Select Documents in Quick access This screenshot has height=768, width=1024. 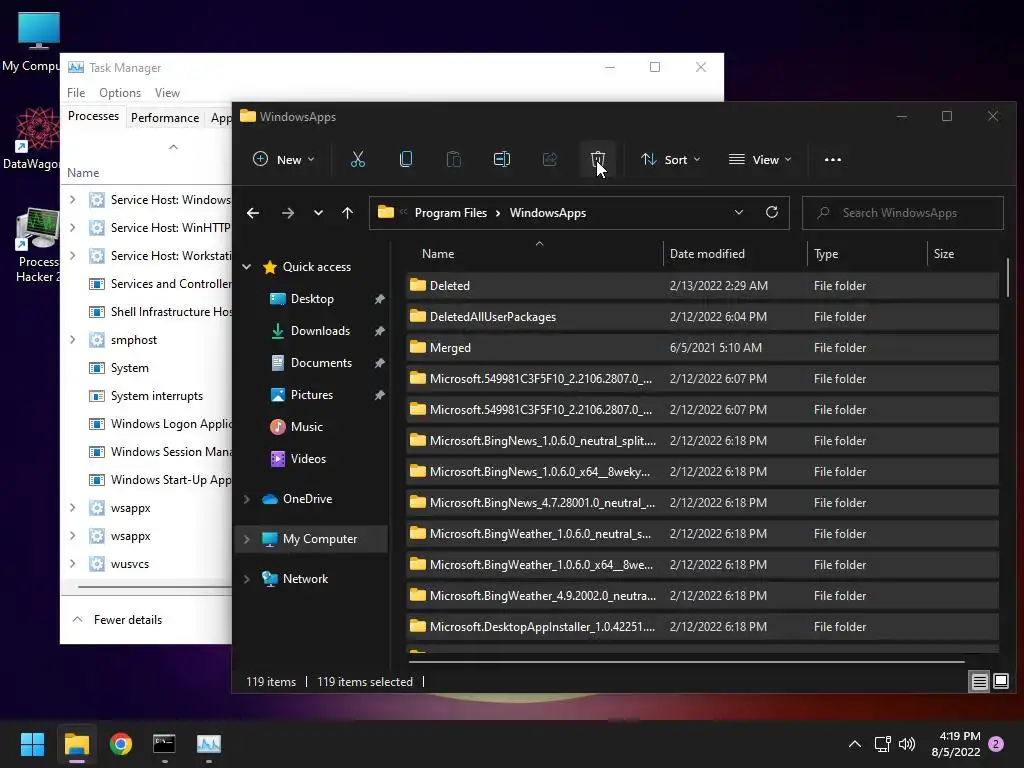point(321,362)
